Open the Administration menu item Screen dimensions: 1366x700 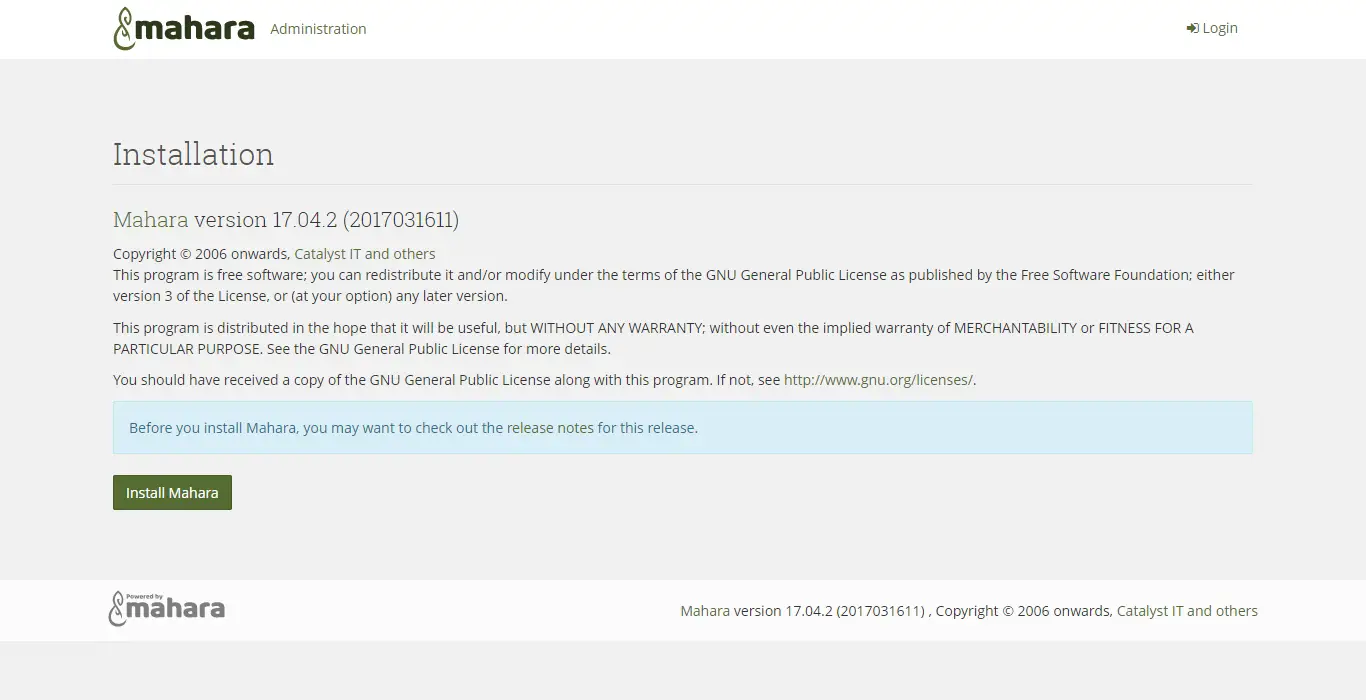tap(318, 29)
